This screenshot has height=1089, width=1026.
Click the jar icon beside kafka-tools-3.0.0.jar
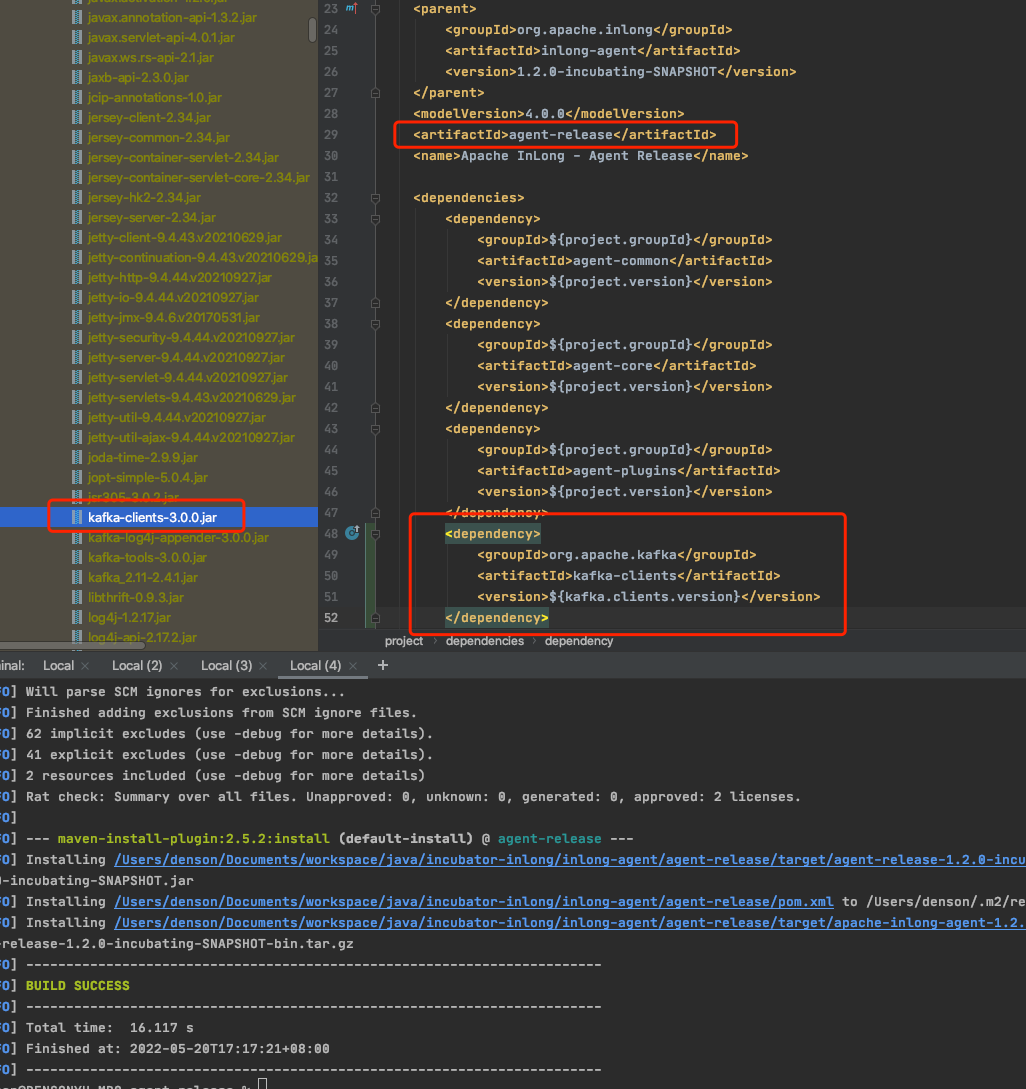pos(77,557)
